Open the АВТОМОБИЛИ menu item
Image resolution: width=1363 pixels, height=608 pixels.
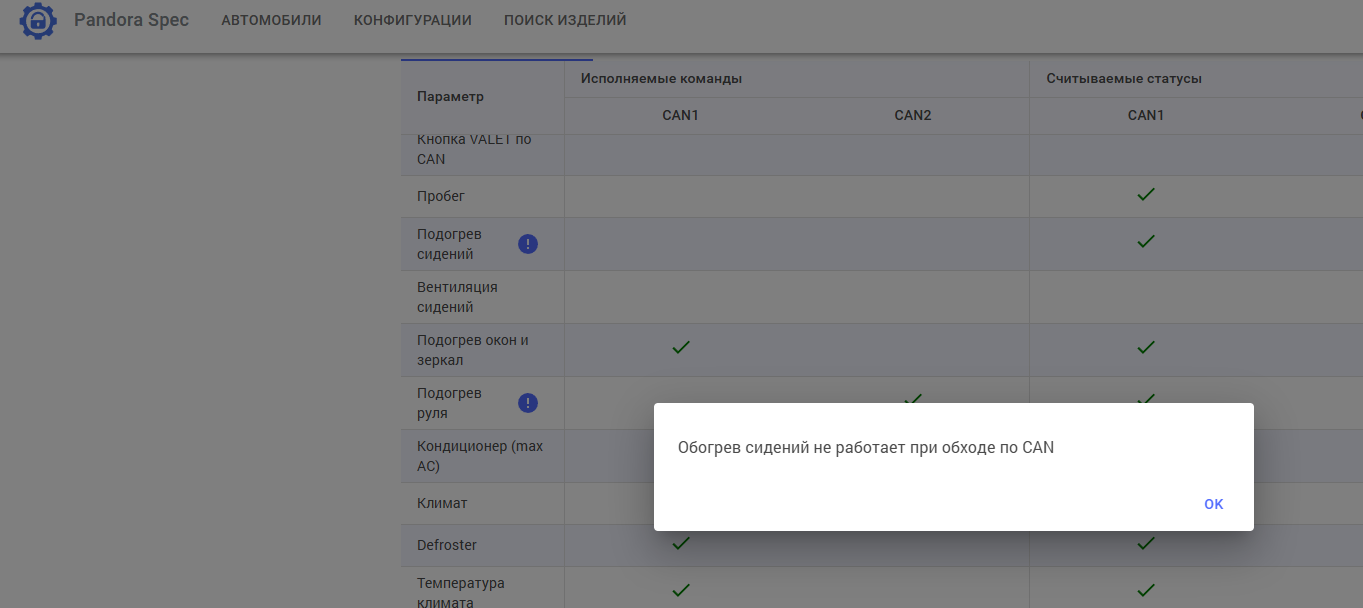pos(271,20)
